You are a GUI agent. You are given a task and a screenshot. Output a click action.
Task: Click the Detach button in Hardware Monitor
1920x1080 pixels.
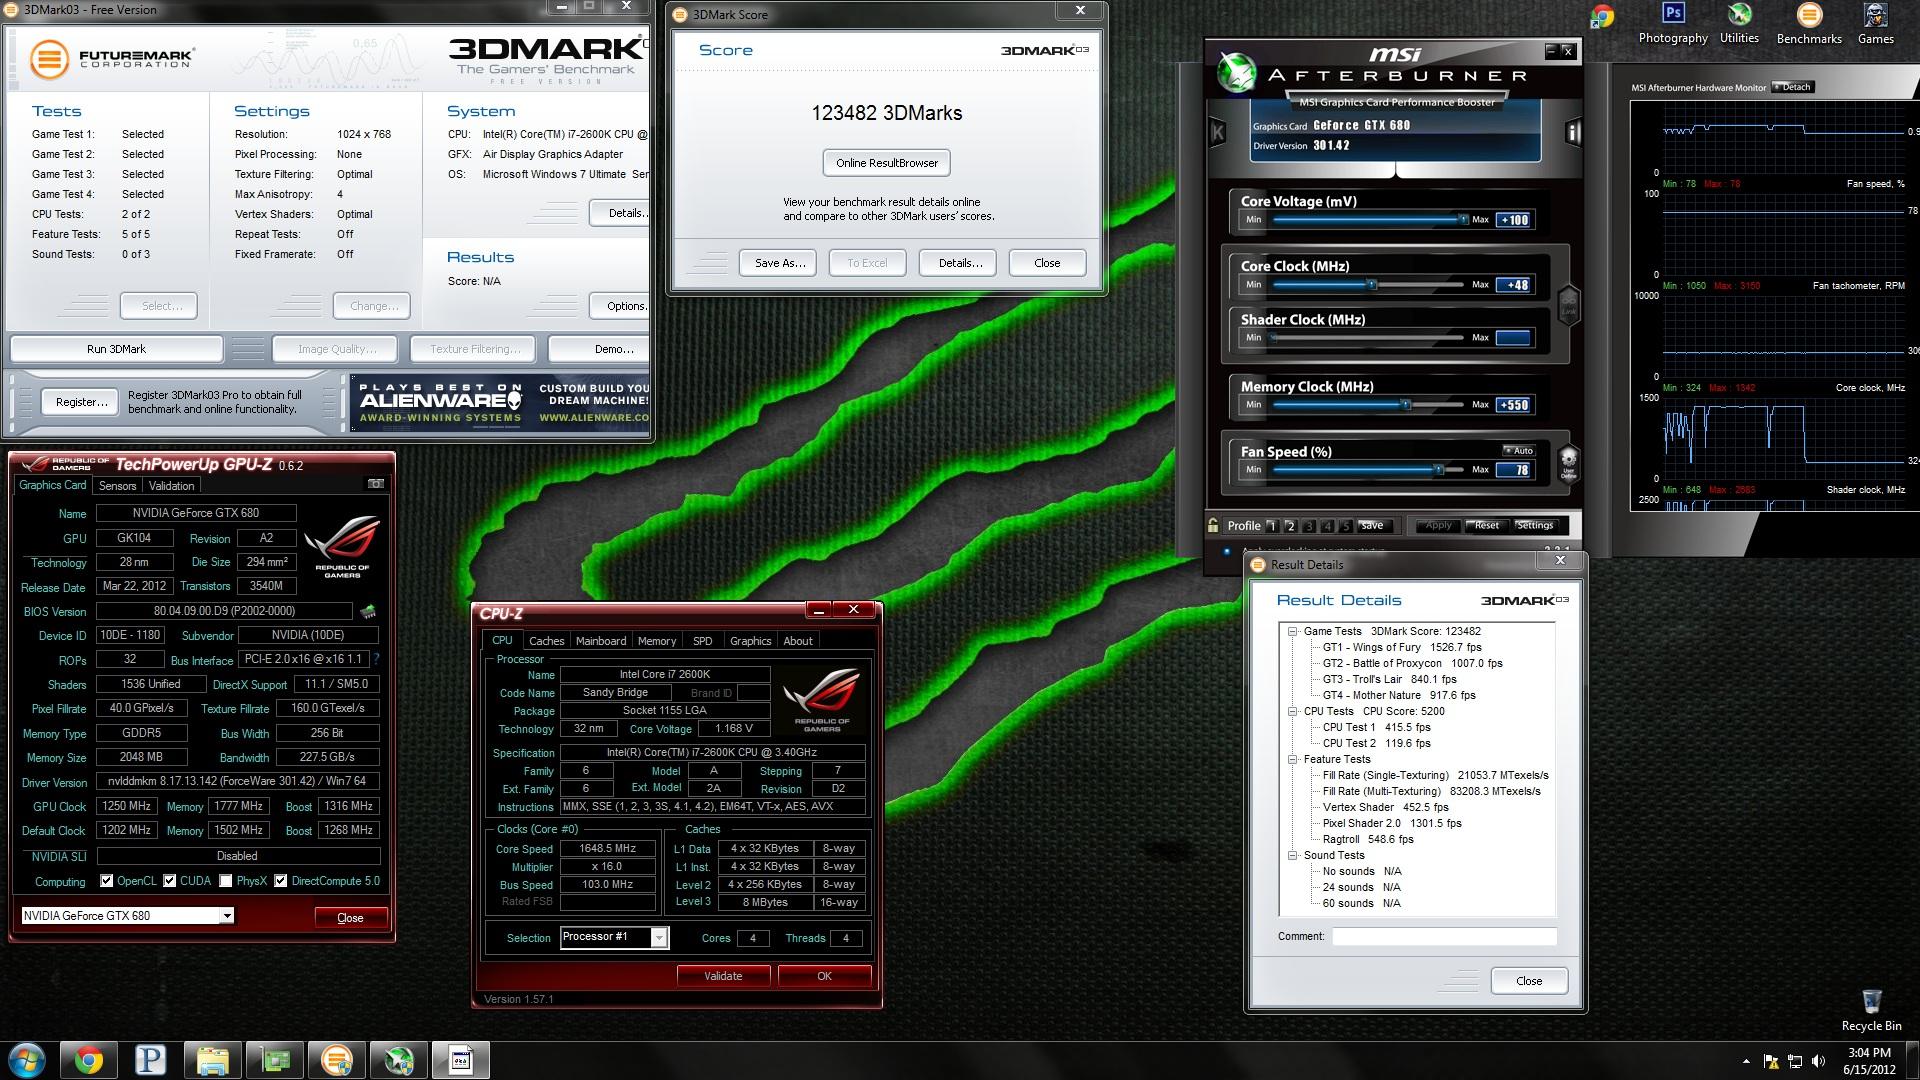pos(1792,87)
